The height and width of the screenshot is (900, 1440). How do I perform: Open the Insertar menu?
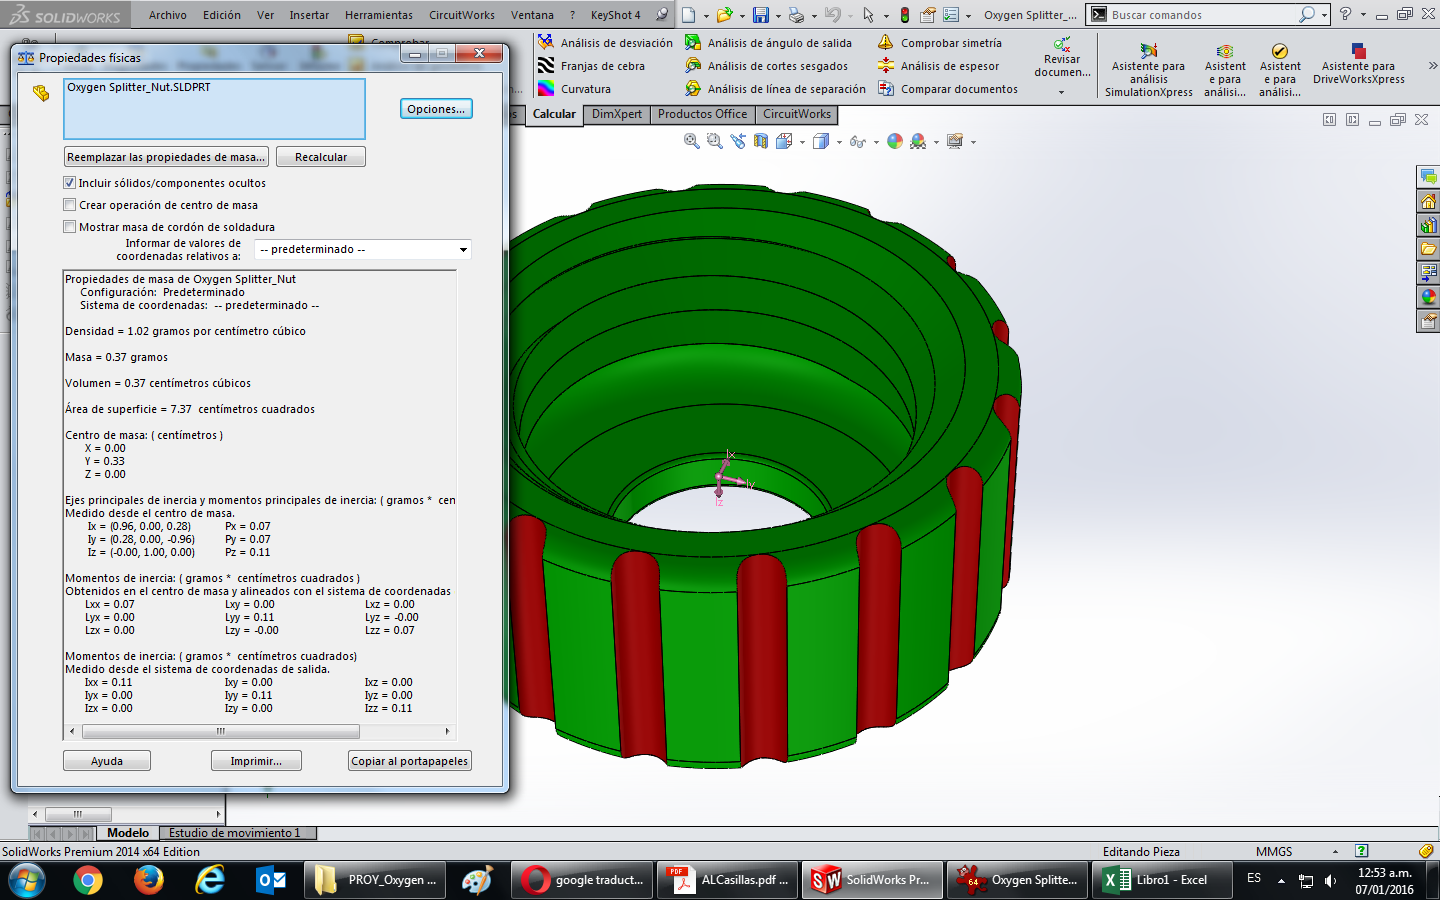tap(309, 15)
